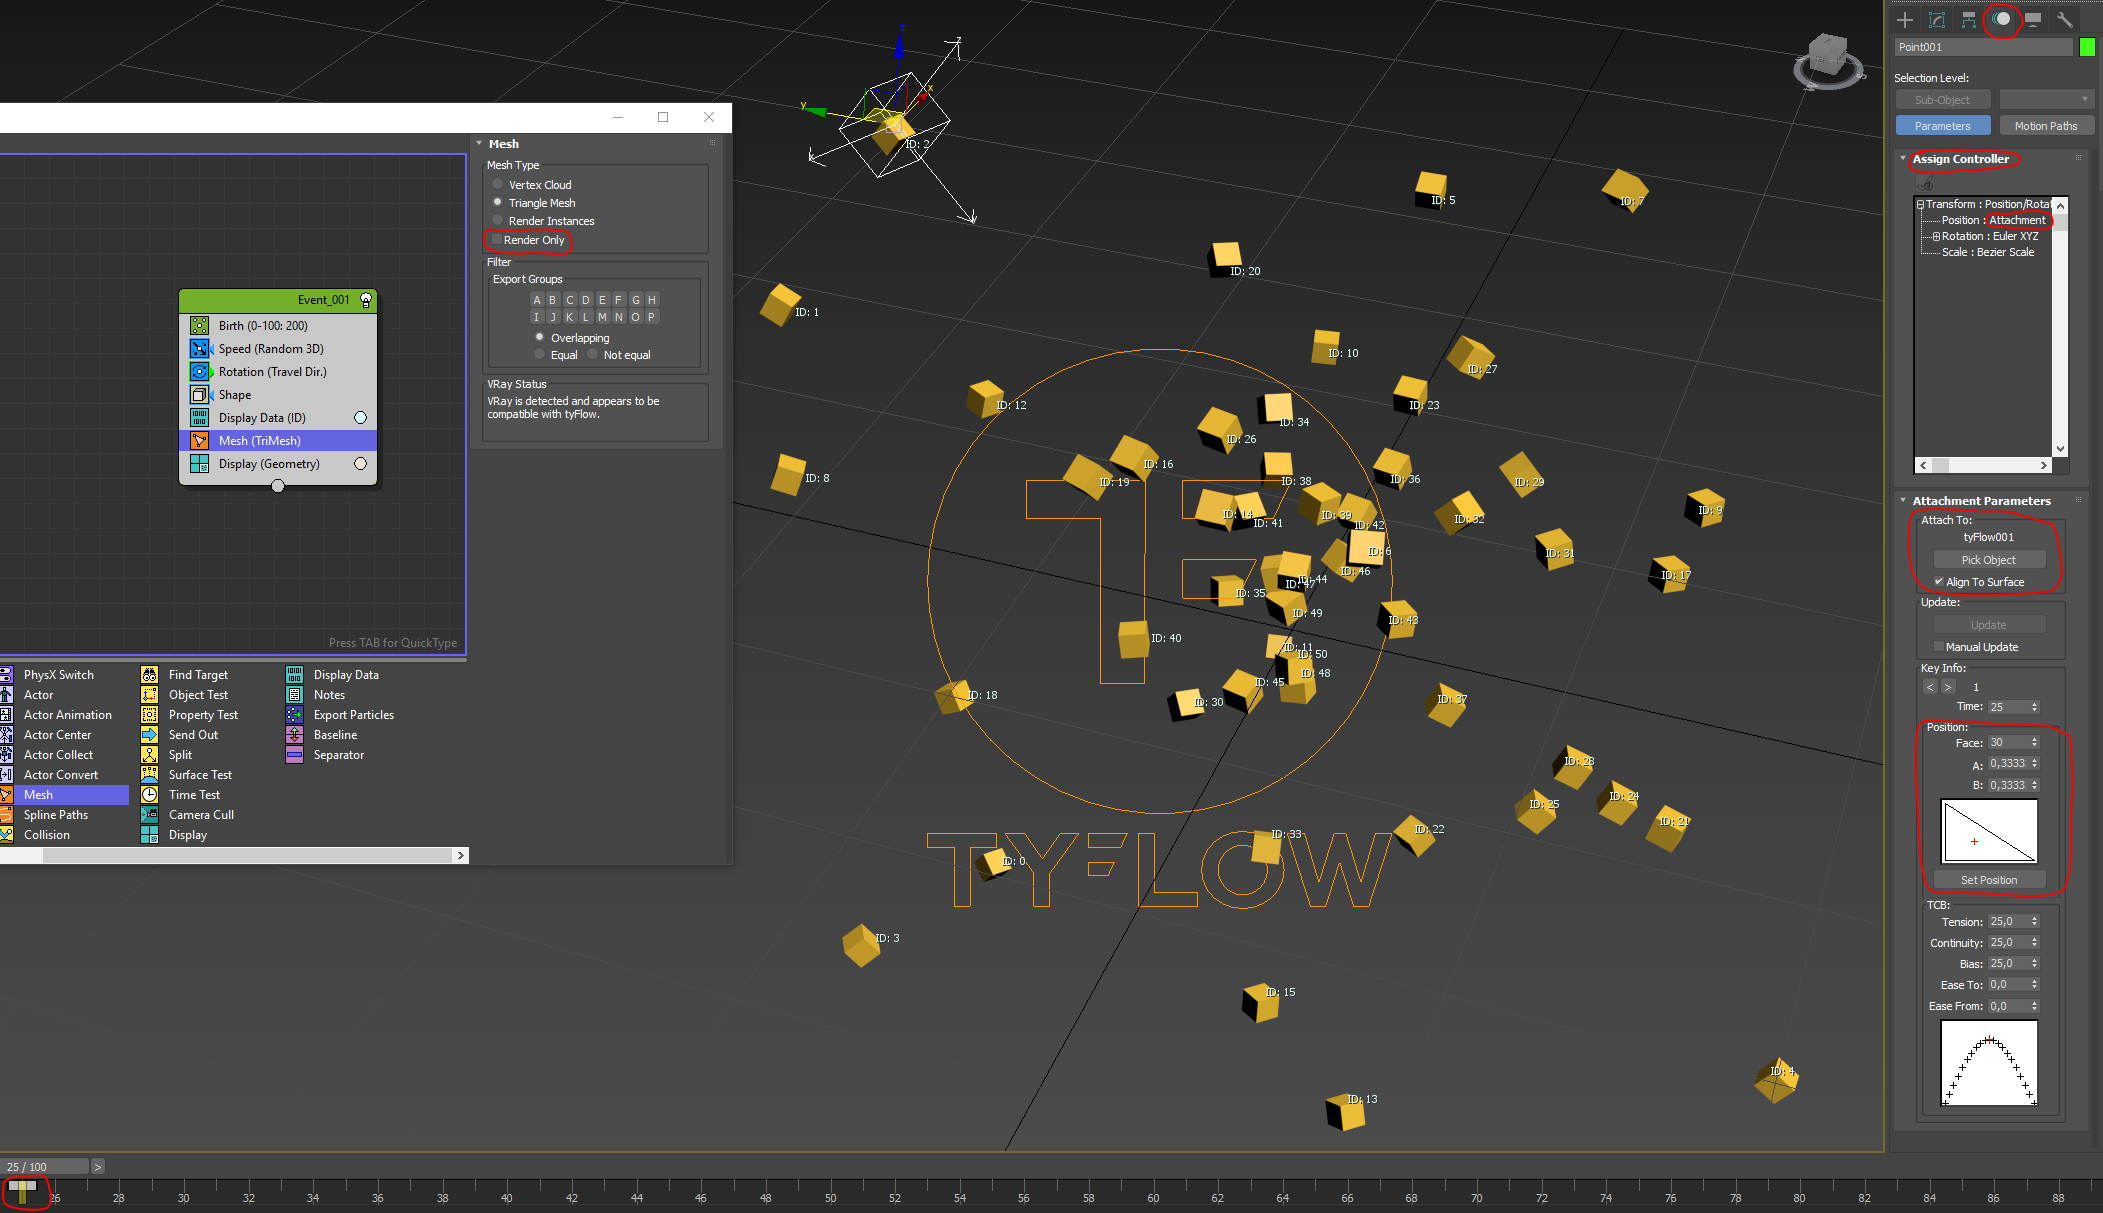Select the Overlapping filter radio button
This screenshot has width=2103, height=1213.
tap(539, 337)
